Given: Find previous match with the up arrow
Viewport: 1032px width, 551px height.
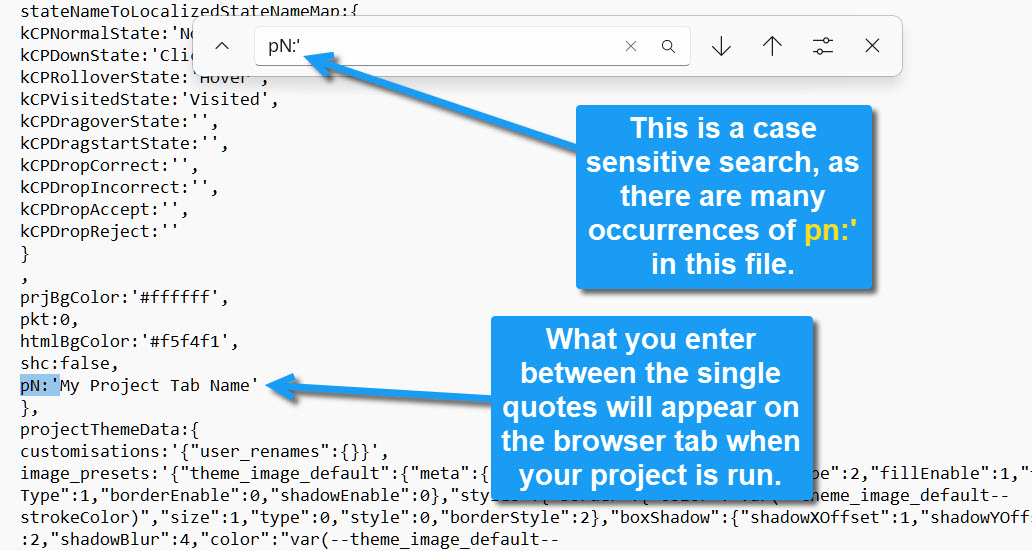Looking at the screenshot, I should tap(772, 46).
